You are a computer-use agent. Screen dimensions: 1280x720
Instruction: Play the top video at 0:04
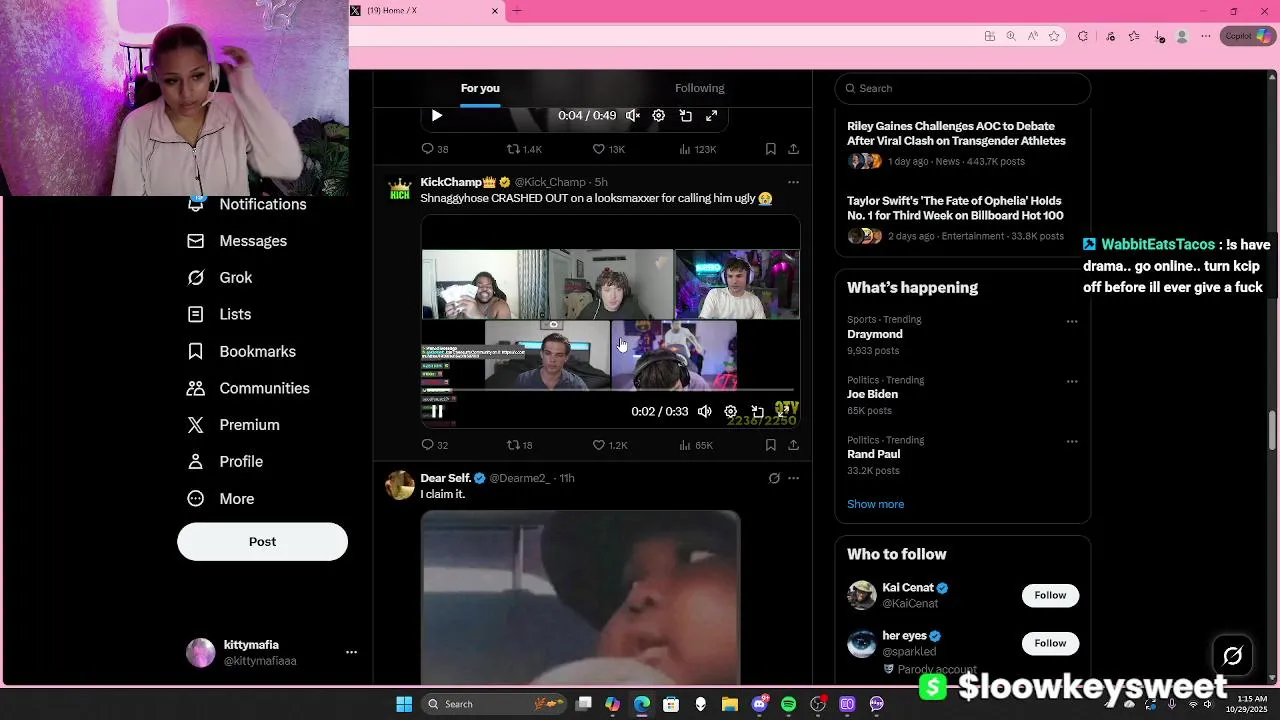point(437,116)
